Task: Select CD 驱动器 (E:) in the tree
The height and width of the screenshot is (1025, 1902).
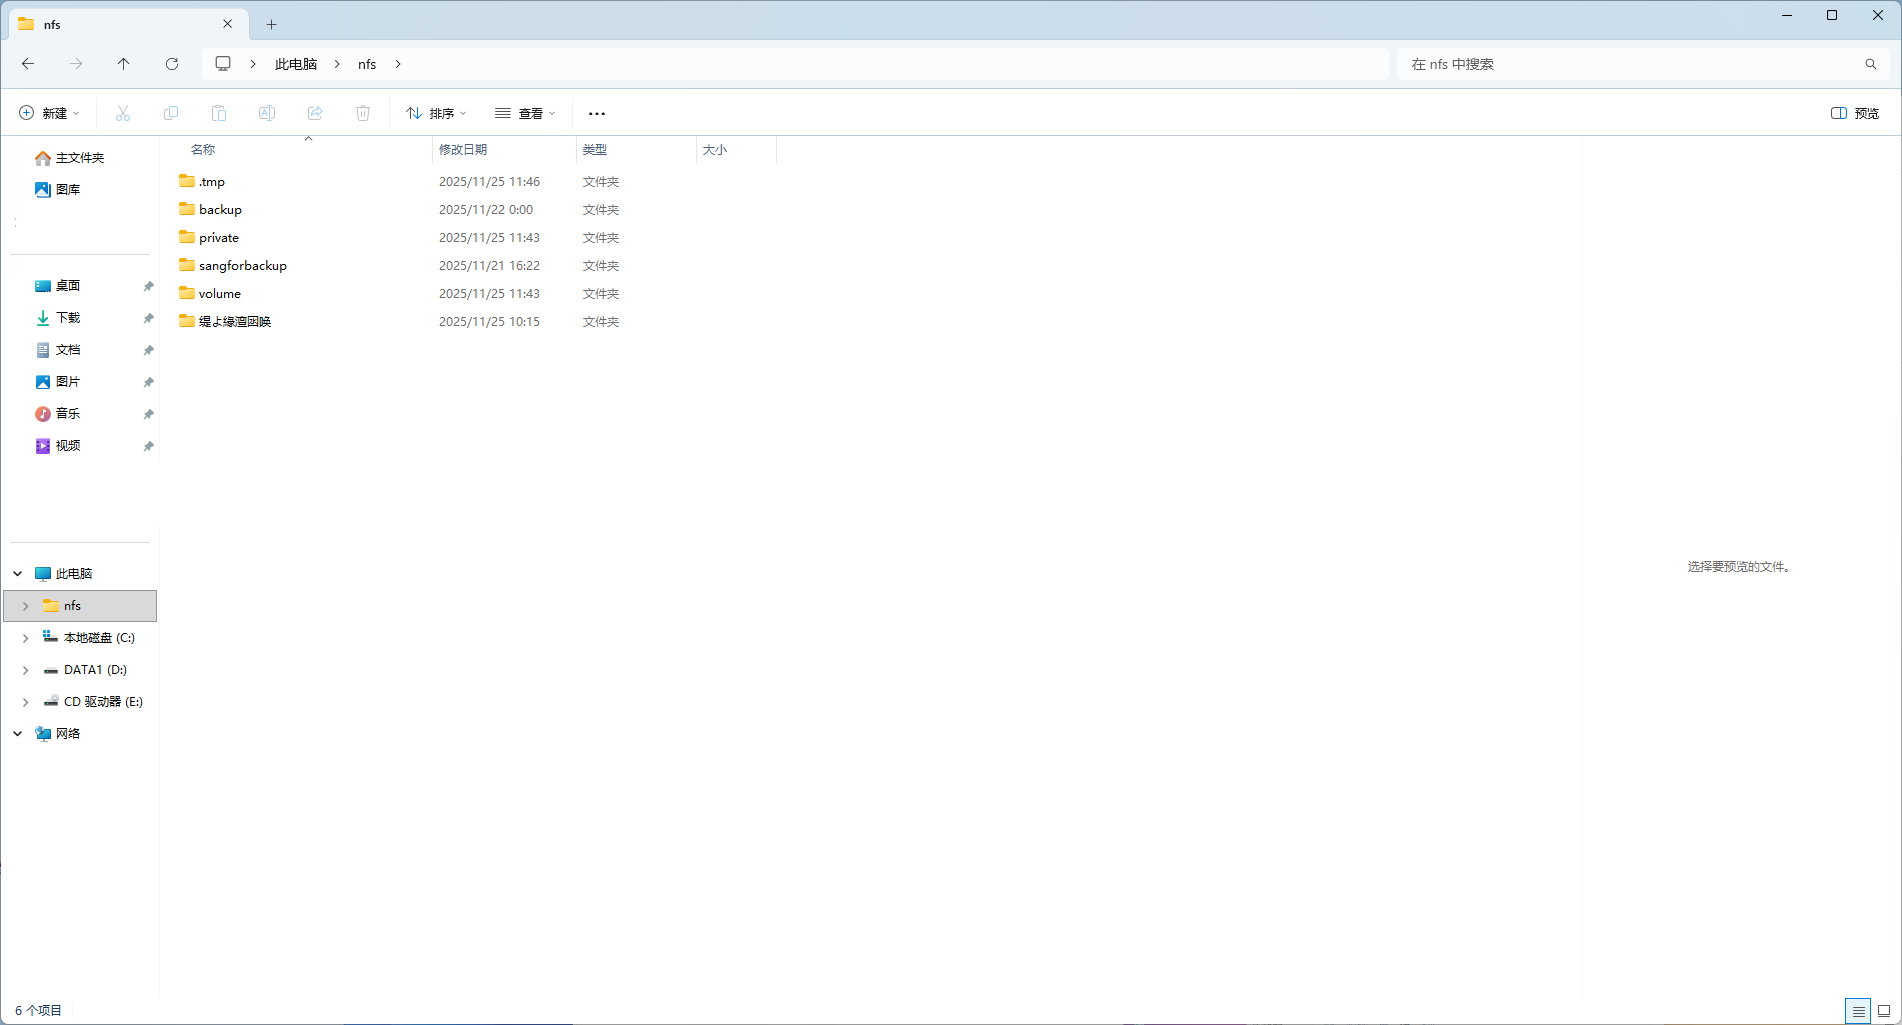Action: pos(93,702)
